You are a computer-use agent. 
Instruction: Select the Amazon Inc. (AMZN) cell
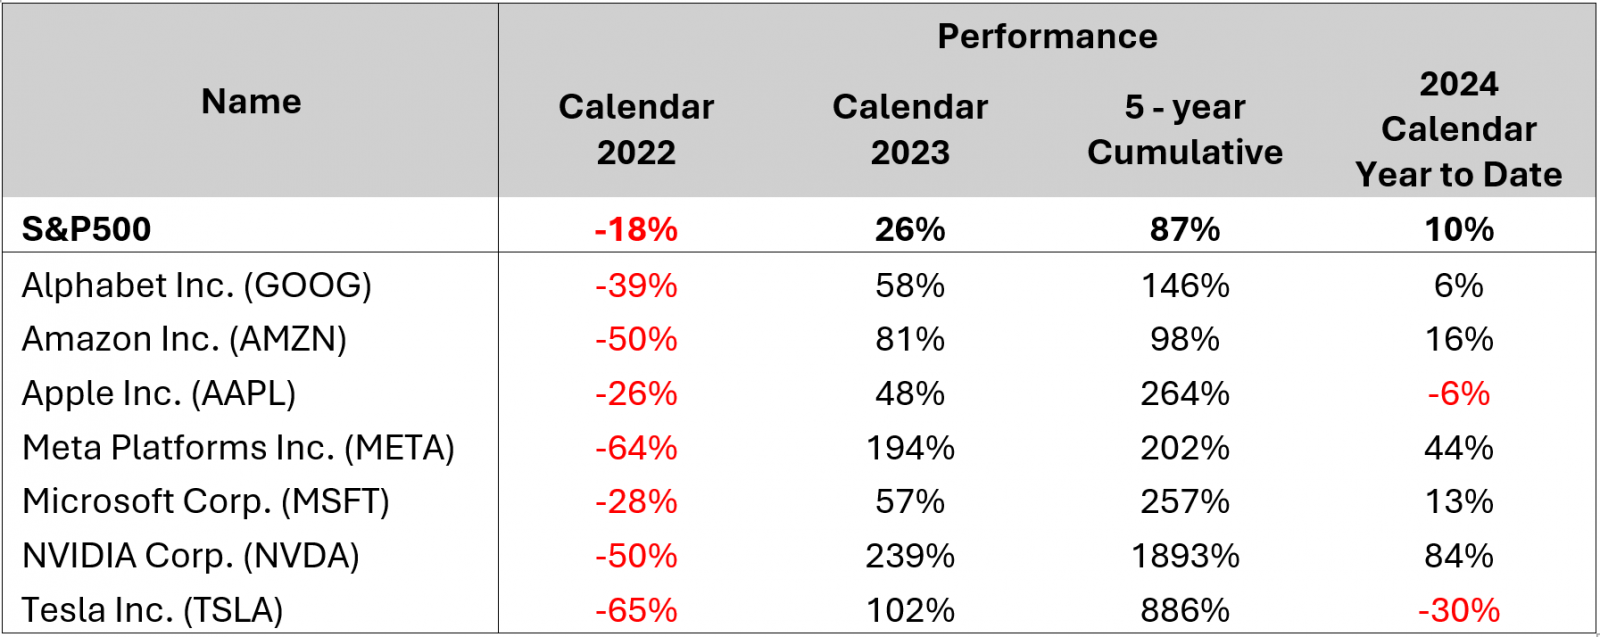(x=184, y=339)
